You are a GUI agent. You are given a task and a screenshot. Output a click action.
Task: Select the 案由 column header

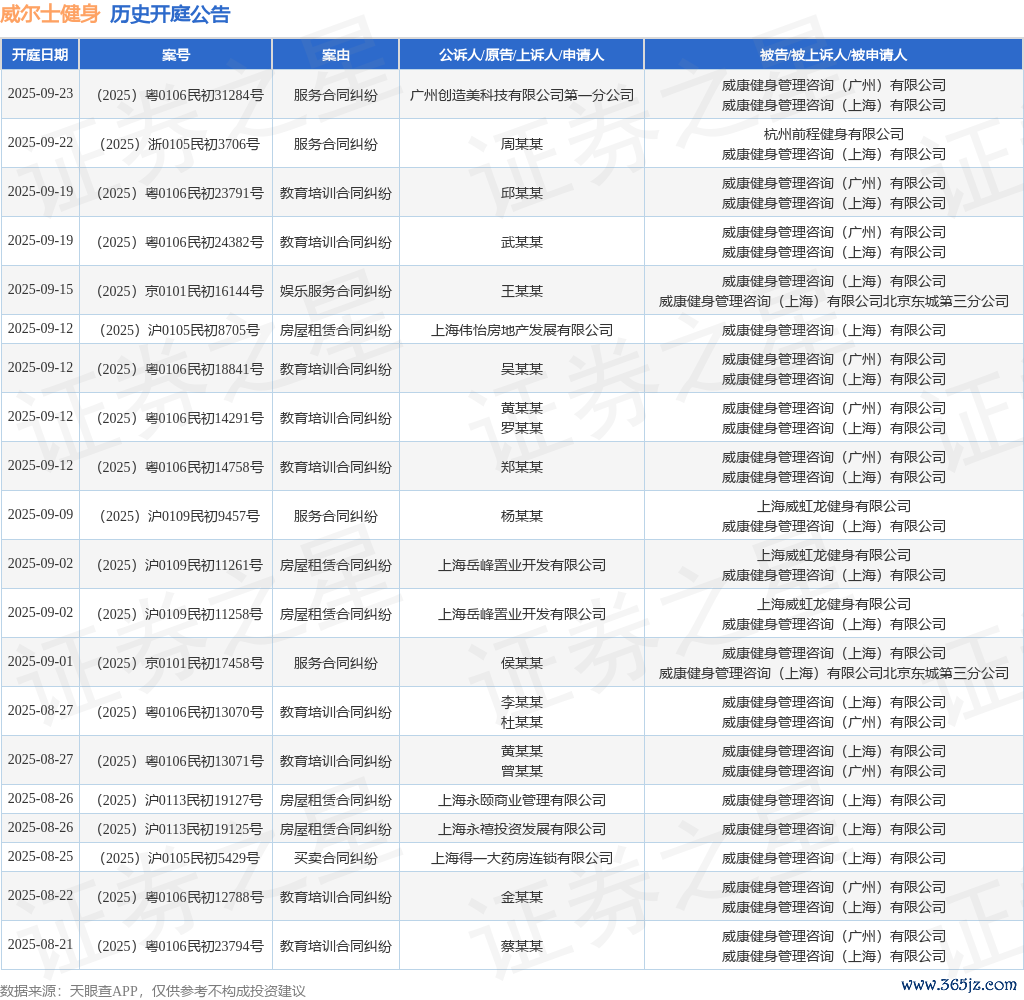coord(336,55)
